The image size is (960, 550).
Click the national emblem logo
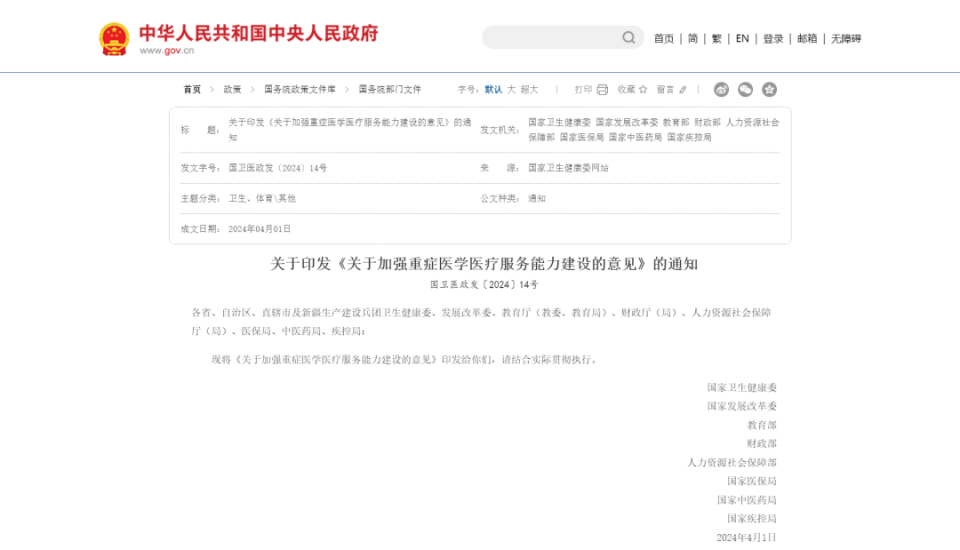pos(114,39)
